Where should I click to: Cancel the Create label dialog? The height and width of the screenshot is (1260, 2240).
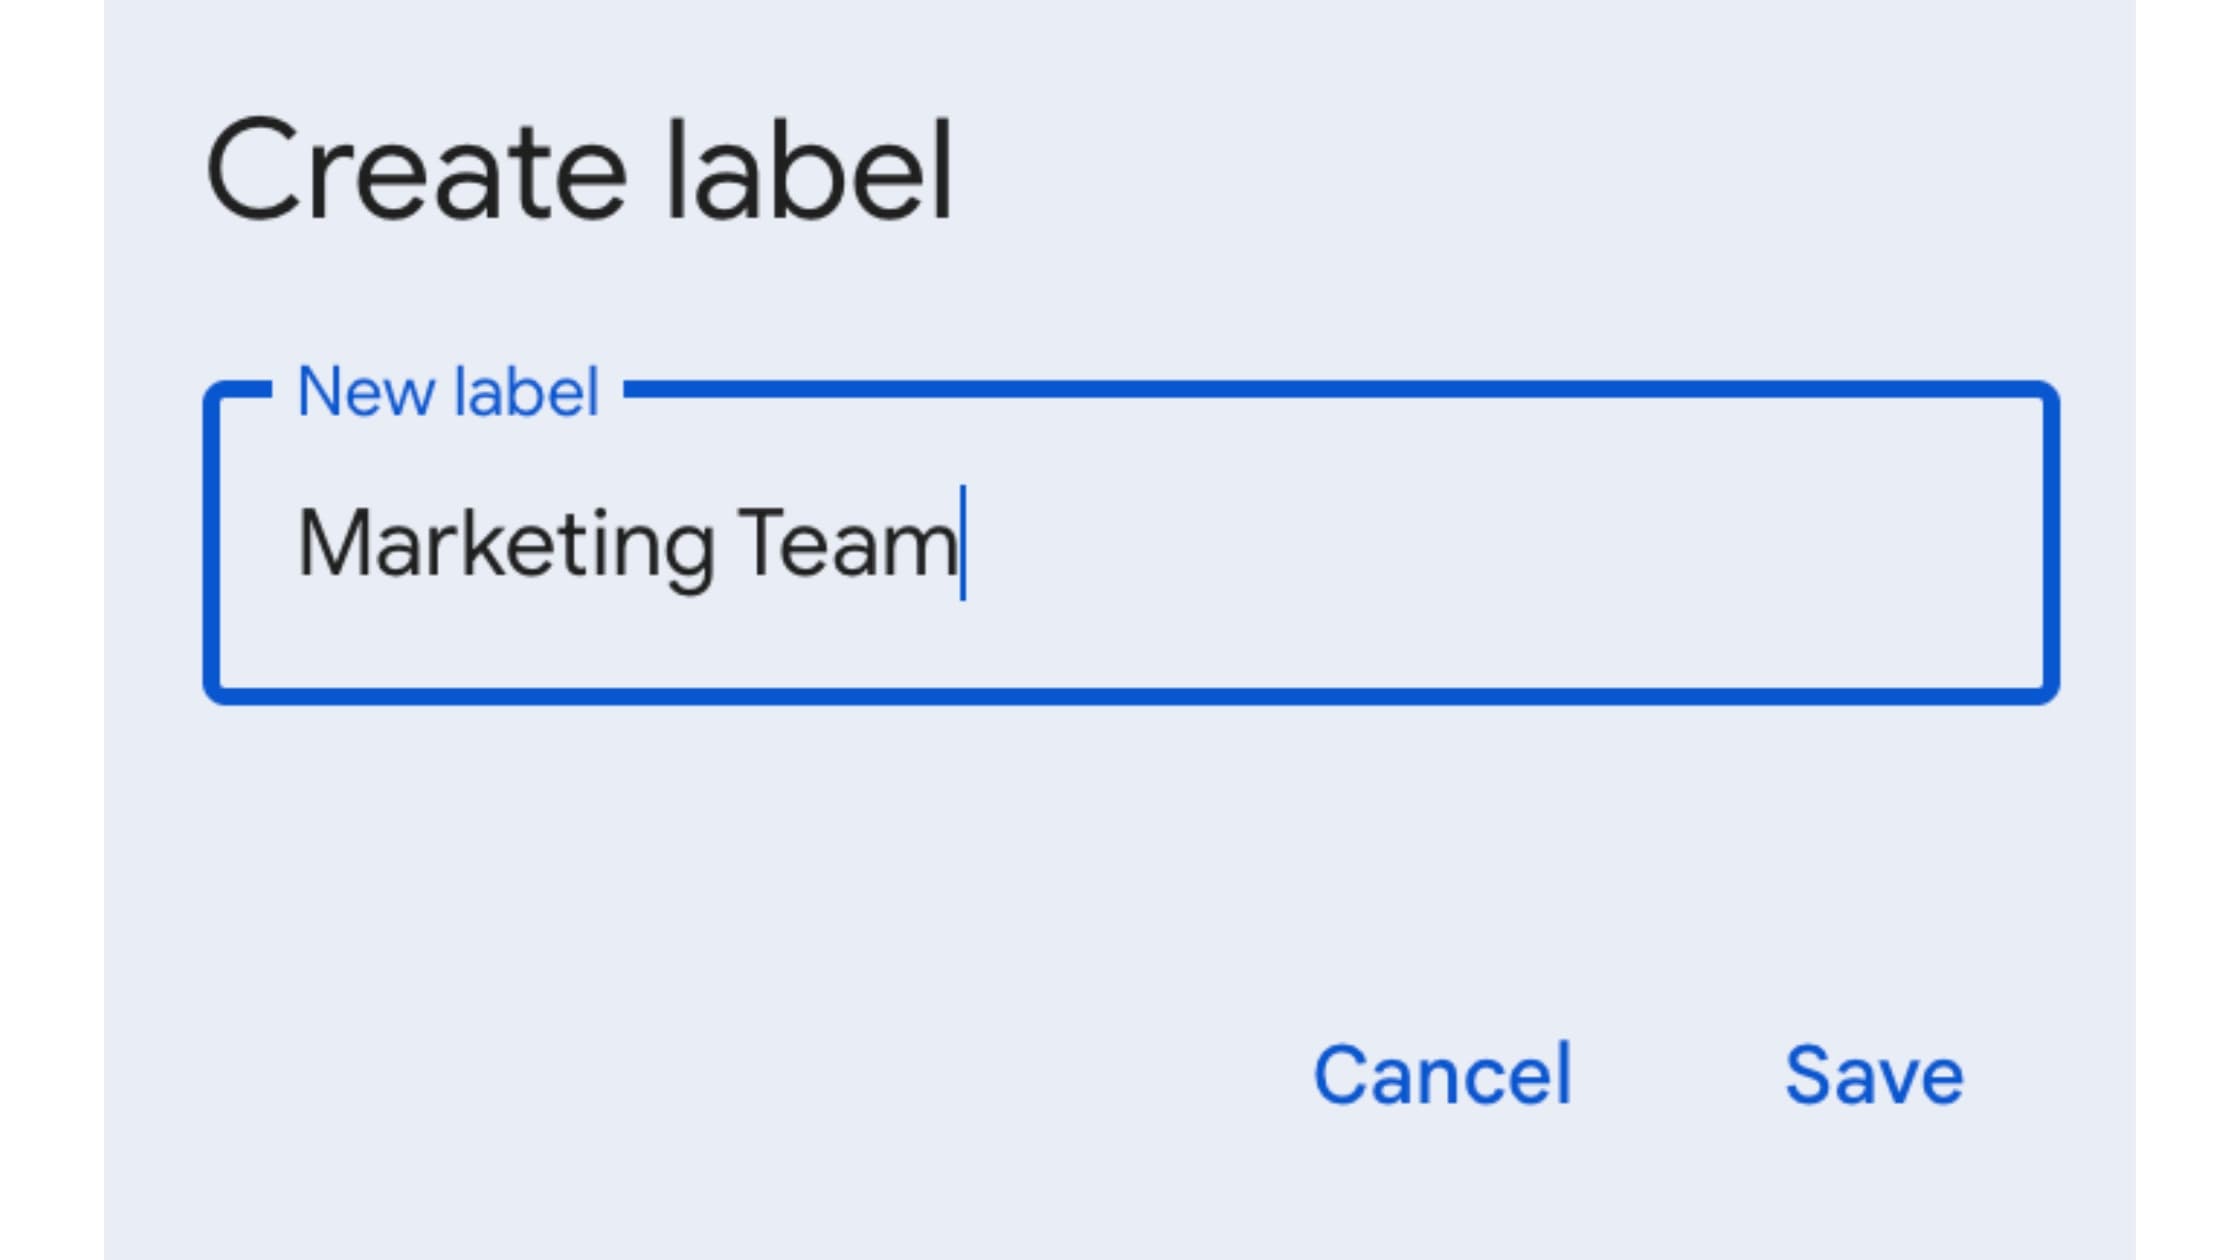pos(1442,1076)
